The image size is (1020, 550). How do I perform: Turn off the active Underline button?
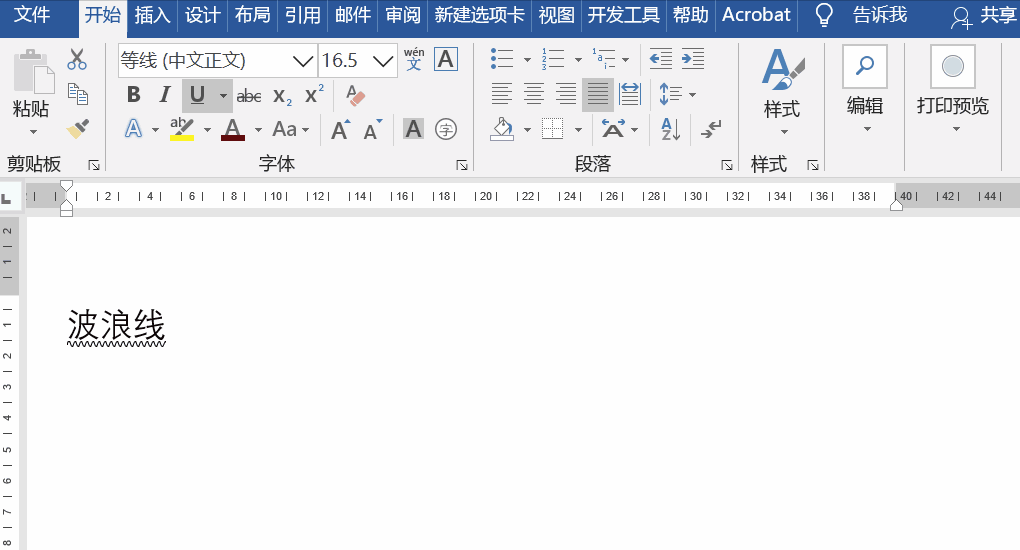197,96
